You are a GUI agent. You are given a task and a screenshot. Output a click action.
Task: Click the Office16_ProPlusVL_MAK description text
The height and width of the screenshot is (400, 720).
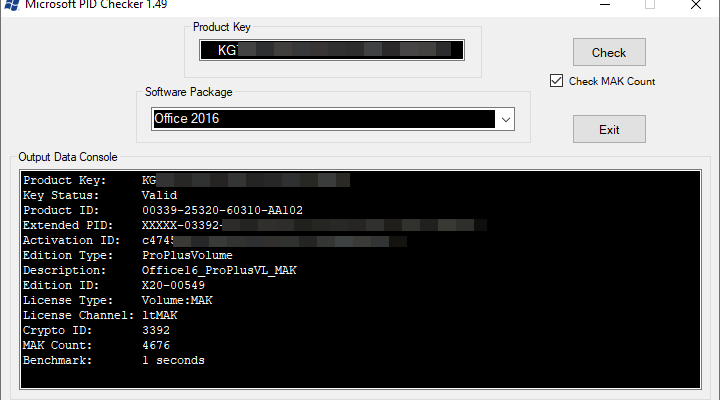(219, 270)
